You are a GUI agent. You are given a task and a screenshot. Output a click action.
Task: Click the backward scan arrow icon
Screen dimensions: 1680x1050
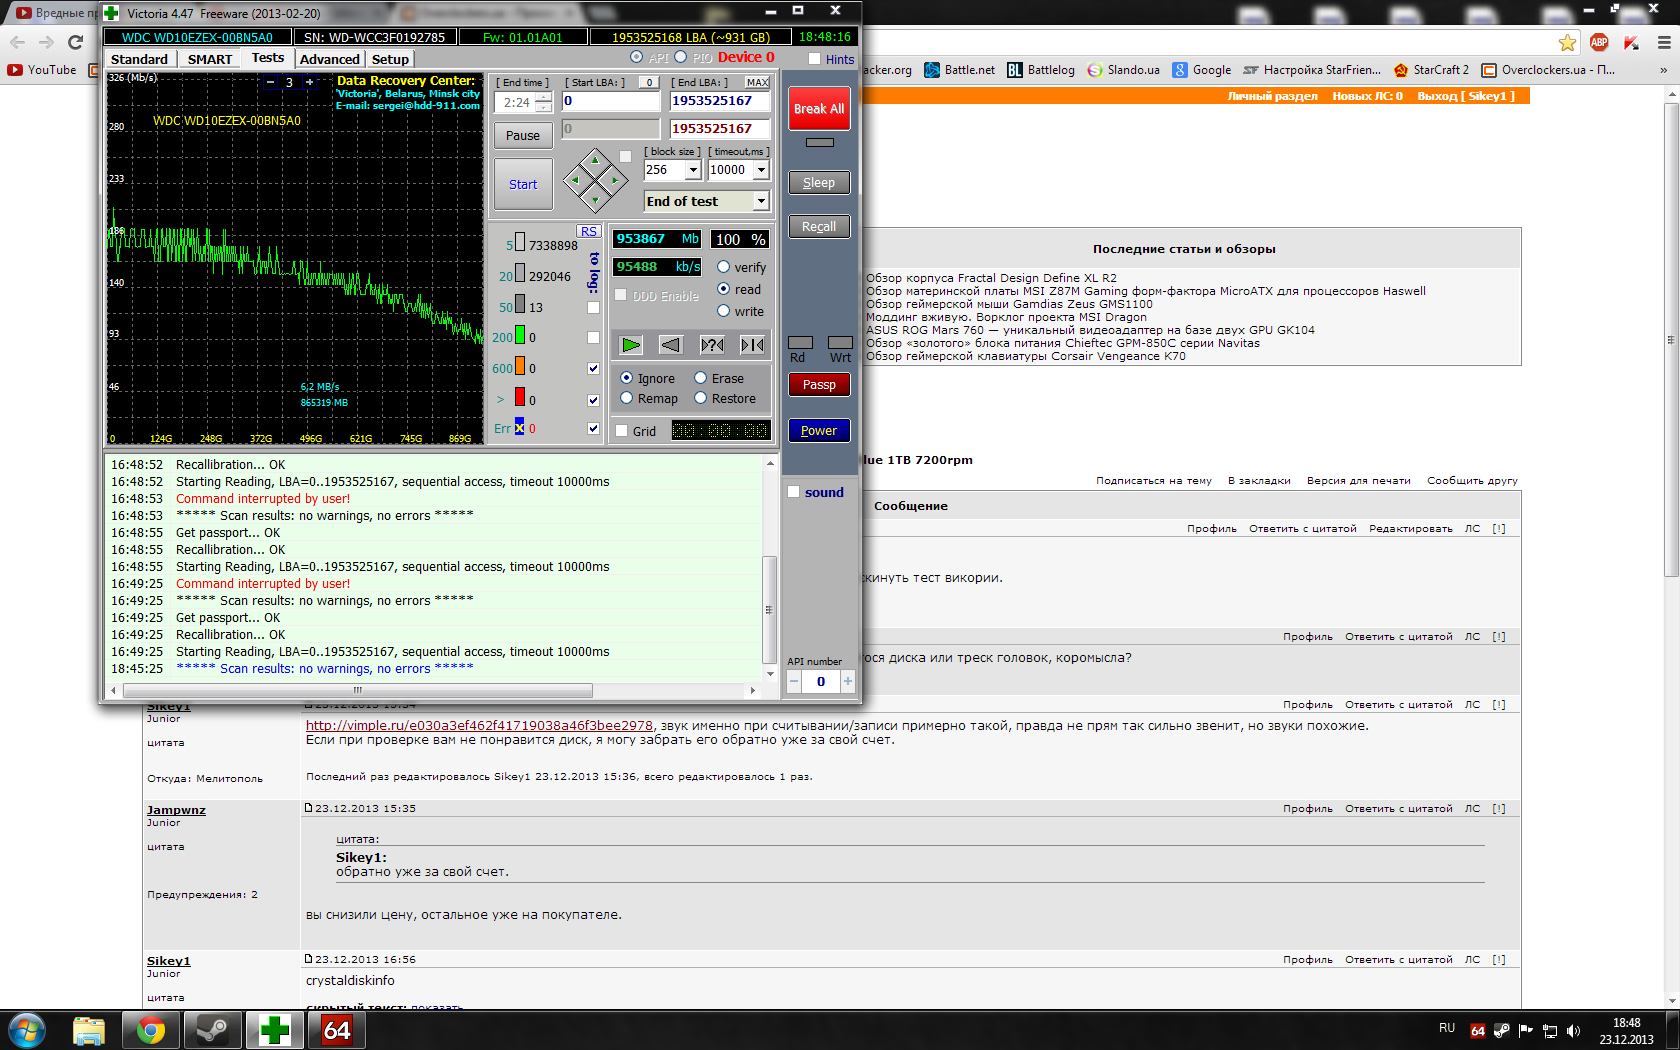(671, 345)
